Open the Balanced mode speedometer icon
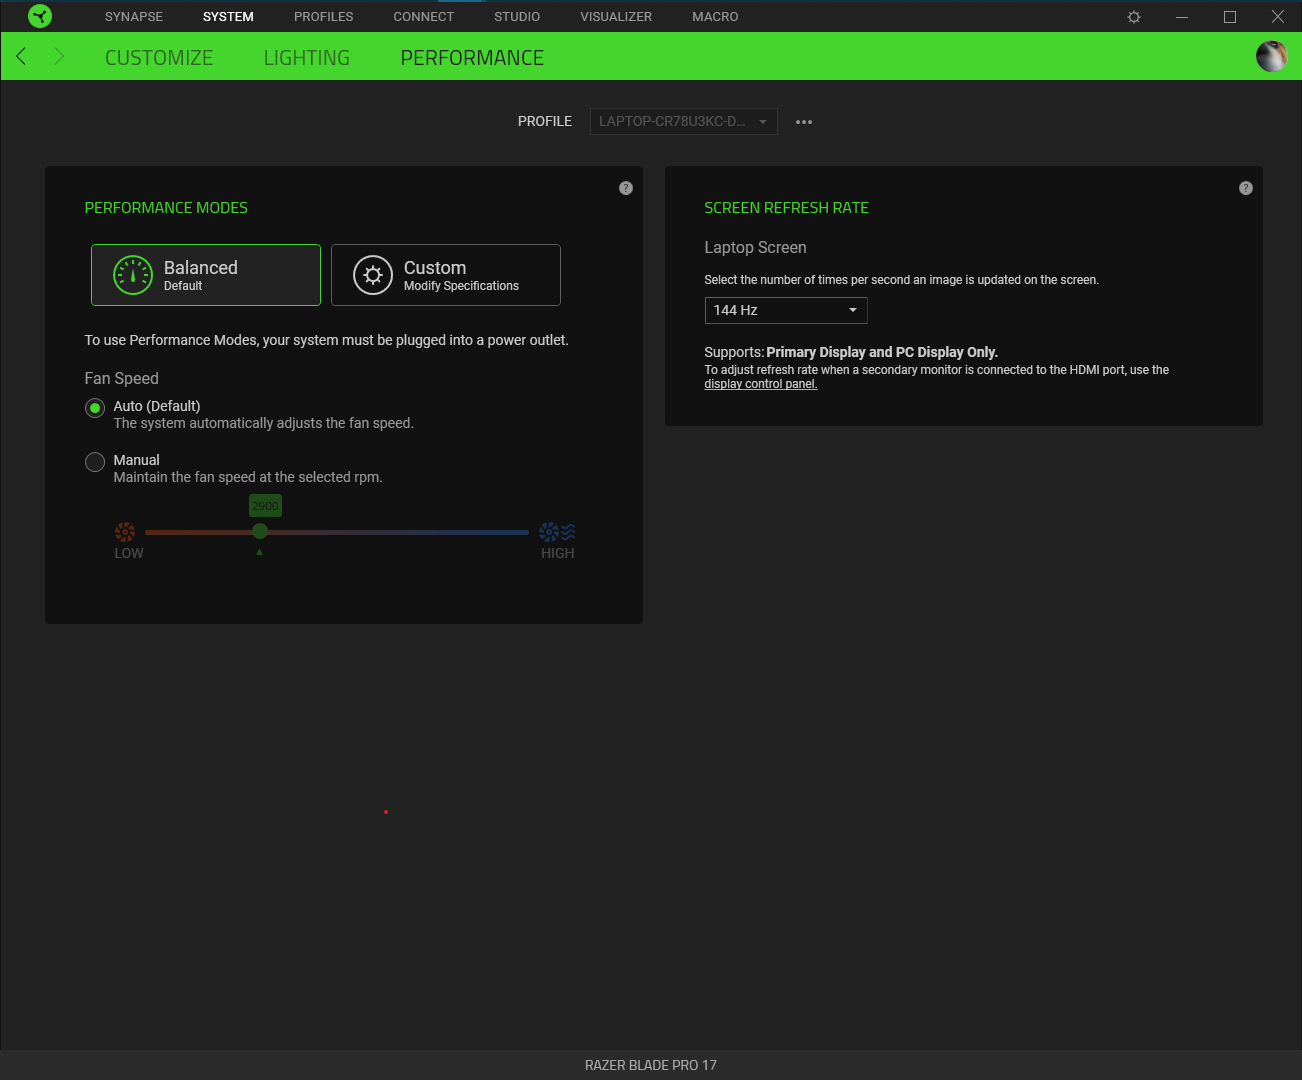This screenshot has height=1080, width=1302. tap(132, 274)
